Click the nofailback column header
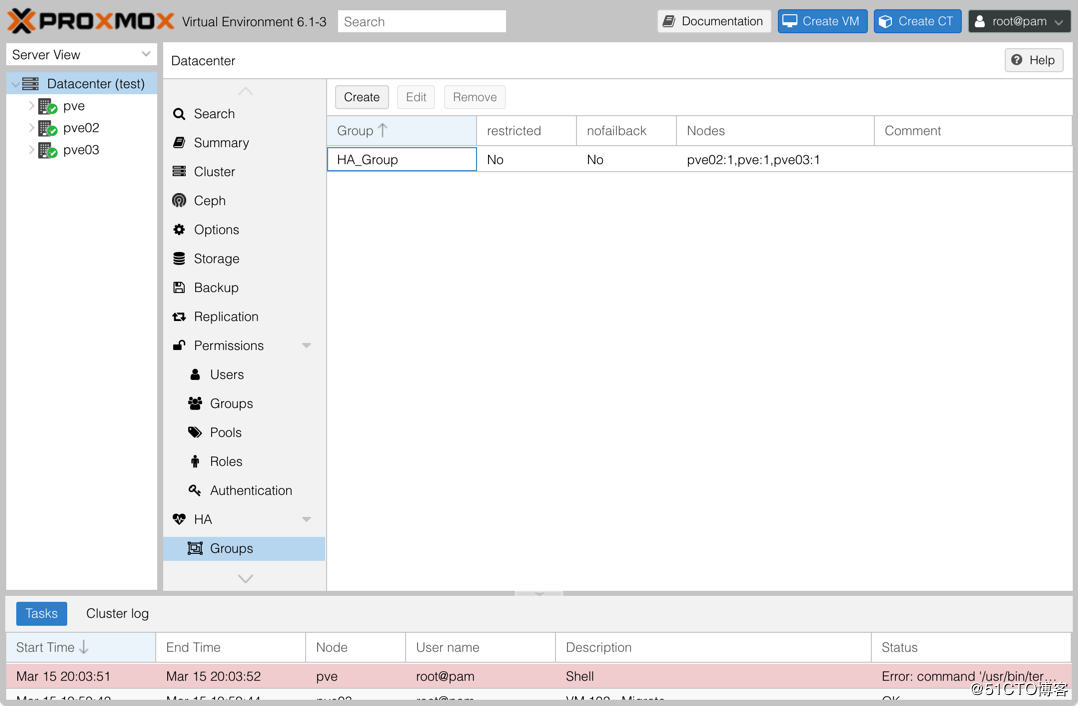The height and width of the screenshot is (706, 1078). 626,131
